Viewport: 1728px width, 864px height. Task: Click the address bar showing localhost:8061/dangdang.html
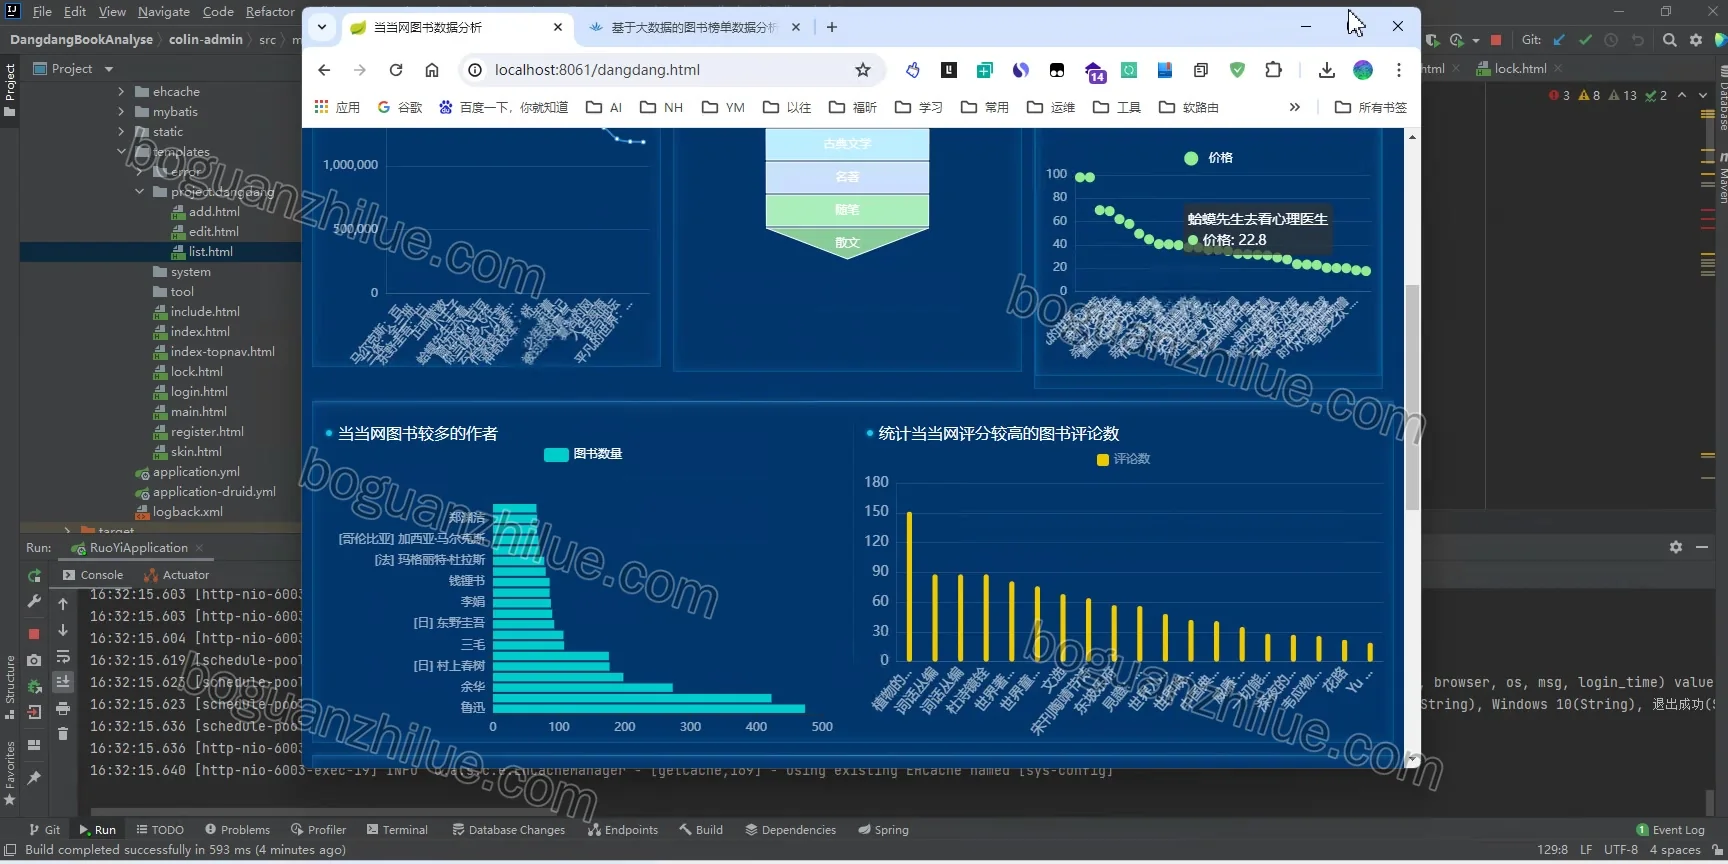(670, 70)
